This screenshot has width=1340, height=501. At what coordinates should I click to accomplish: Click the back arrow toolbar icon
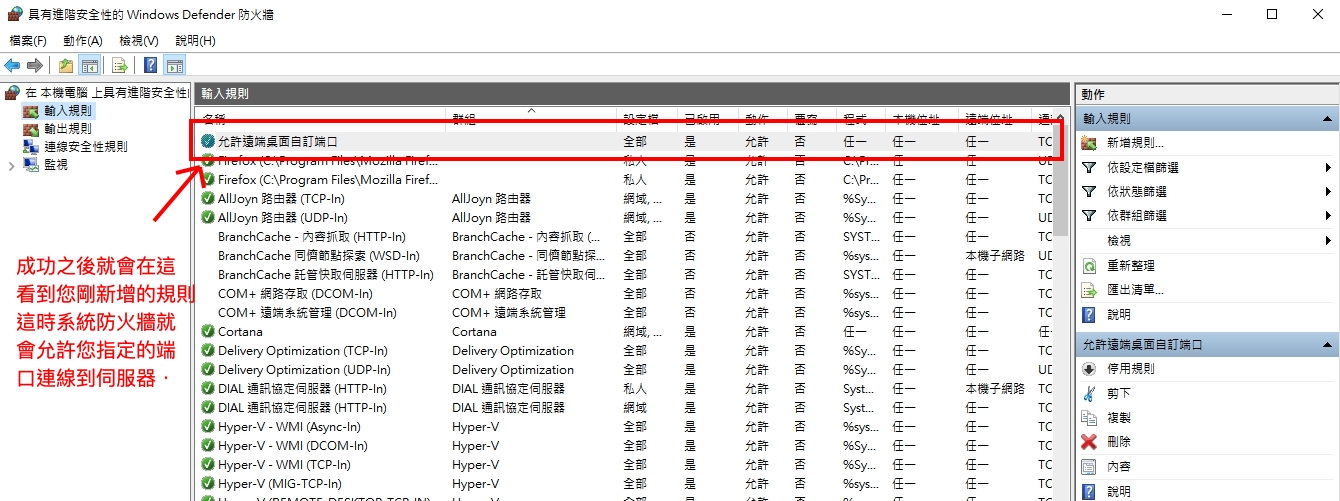coord(12,66)
